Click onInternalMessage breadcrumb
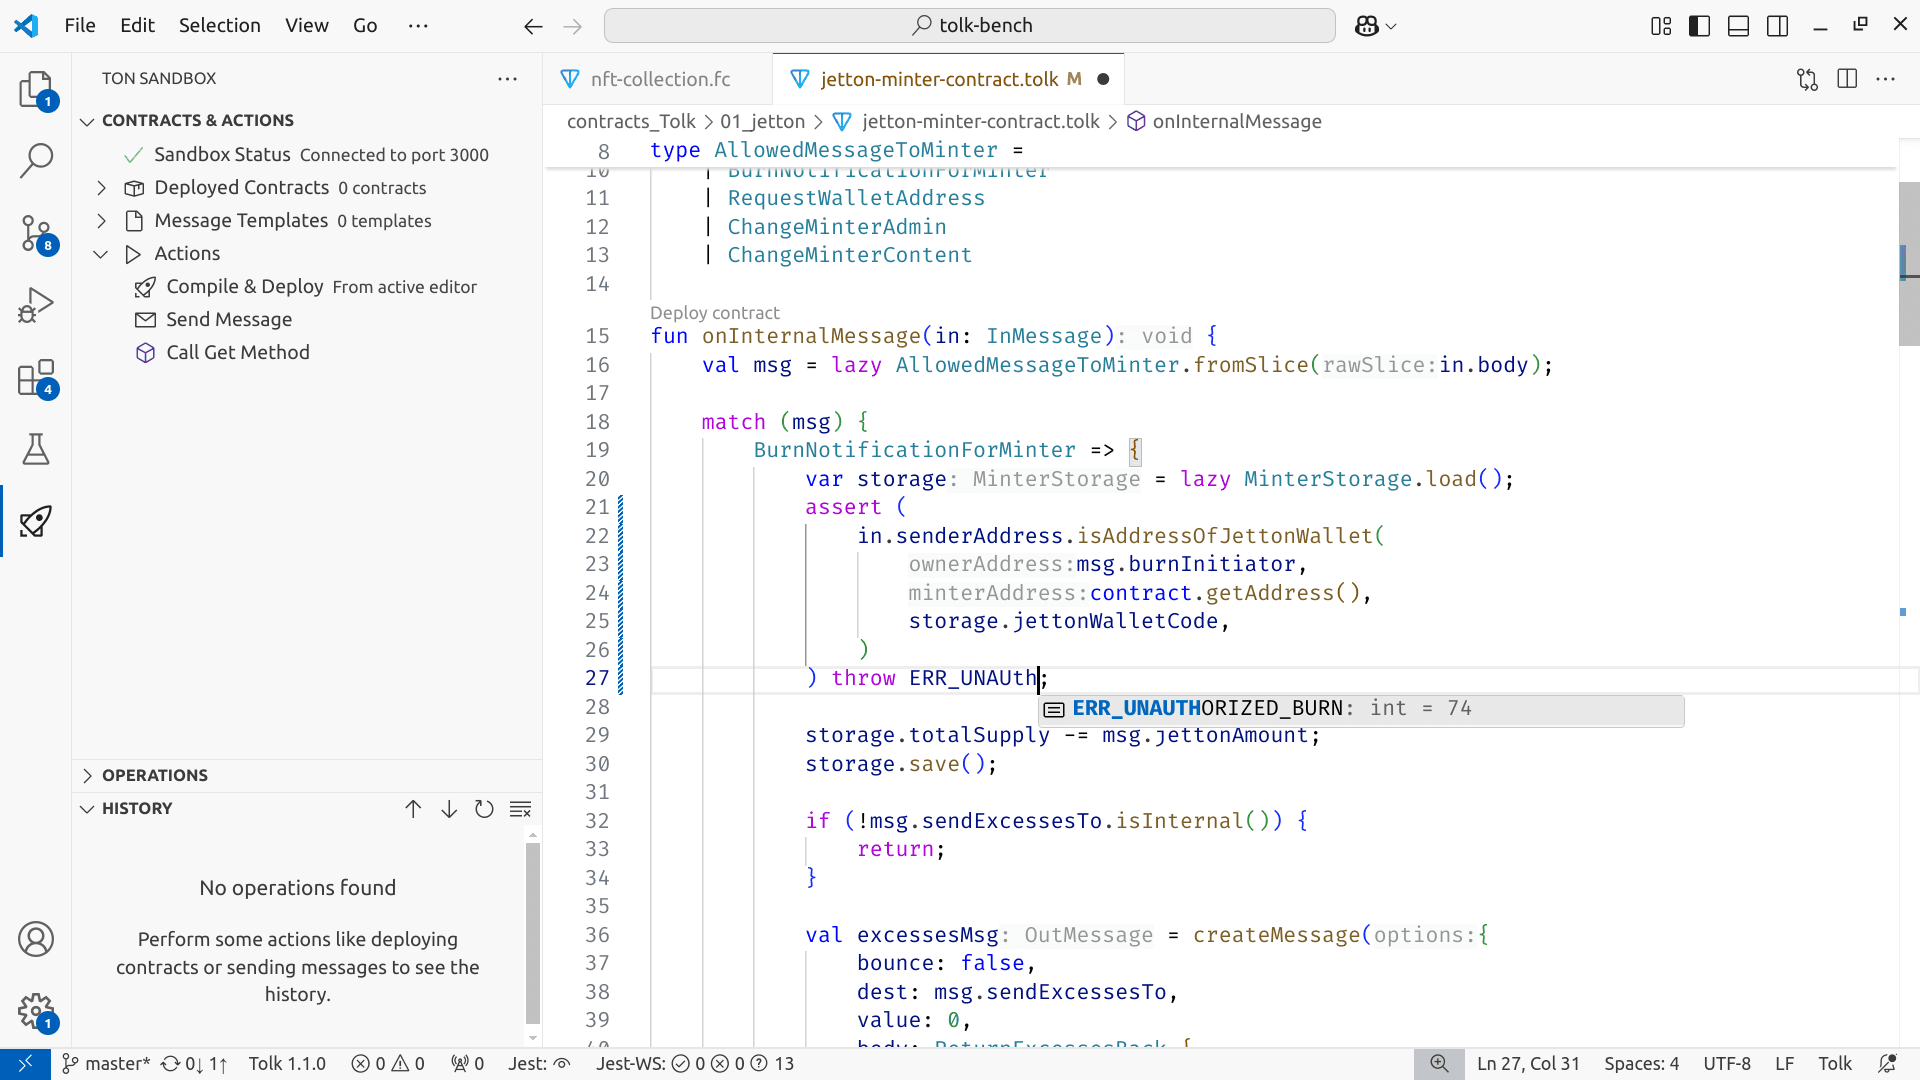This screenshot has height=1080, width=1920. [x=1237, y=122]
